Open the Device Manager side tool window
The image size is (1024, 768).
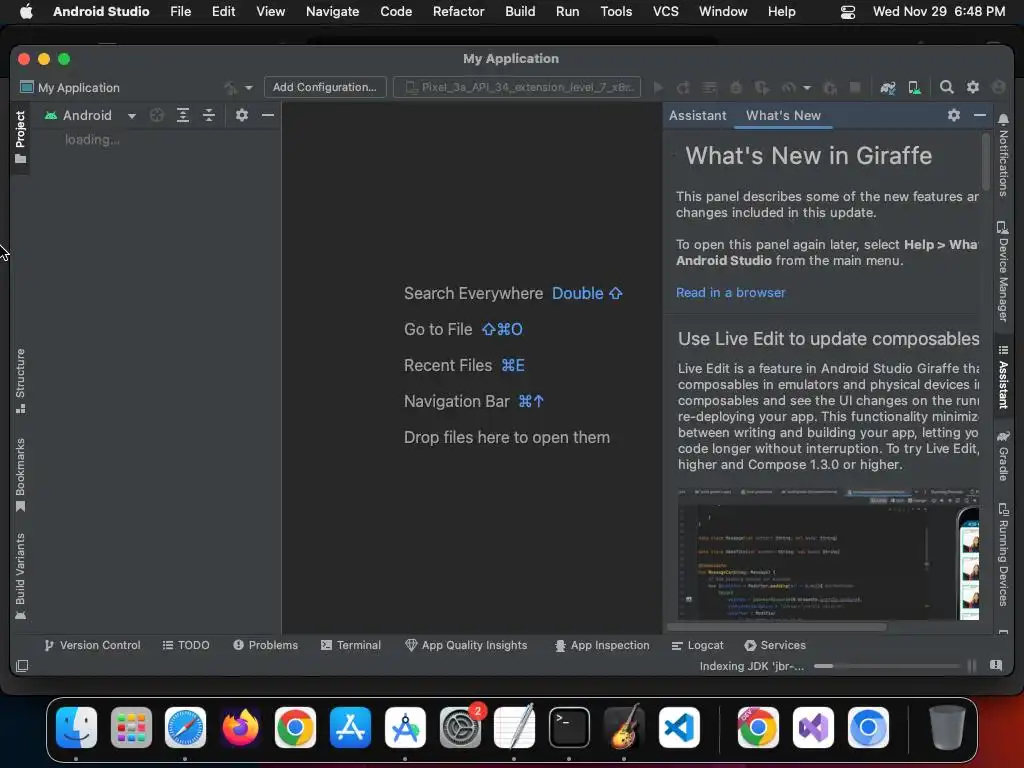click(1003, 271)
